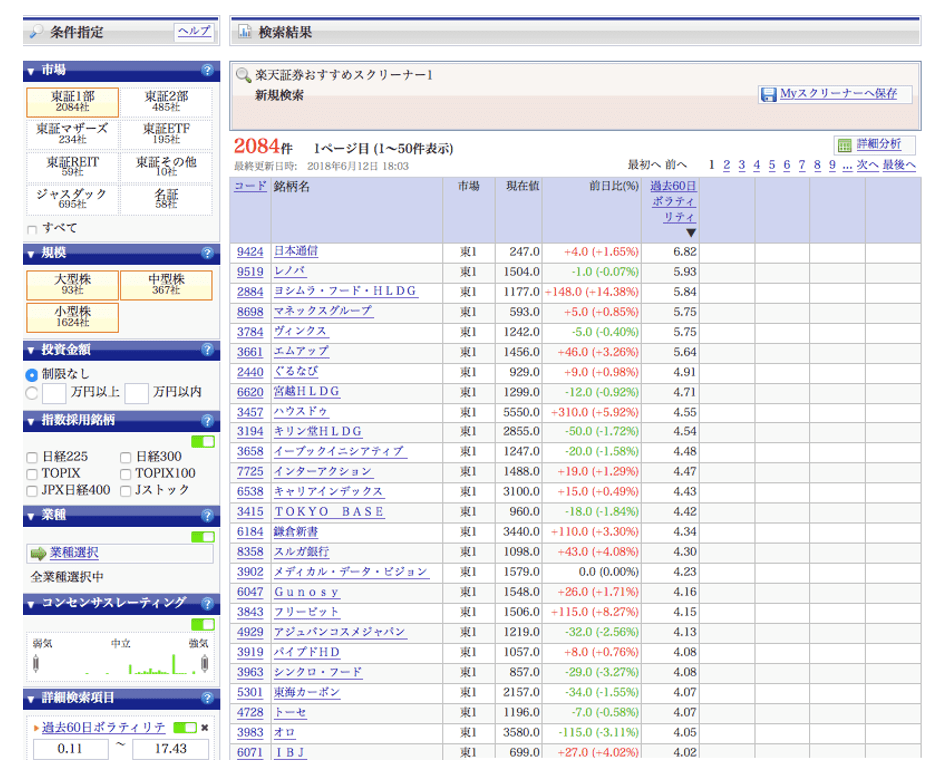Remove 過去60日ボラティリティ filter with the x icon

click(x=205, y=727)
